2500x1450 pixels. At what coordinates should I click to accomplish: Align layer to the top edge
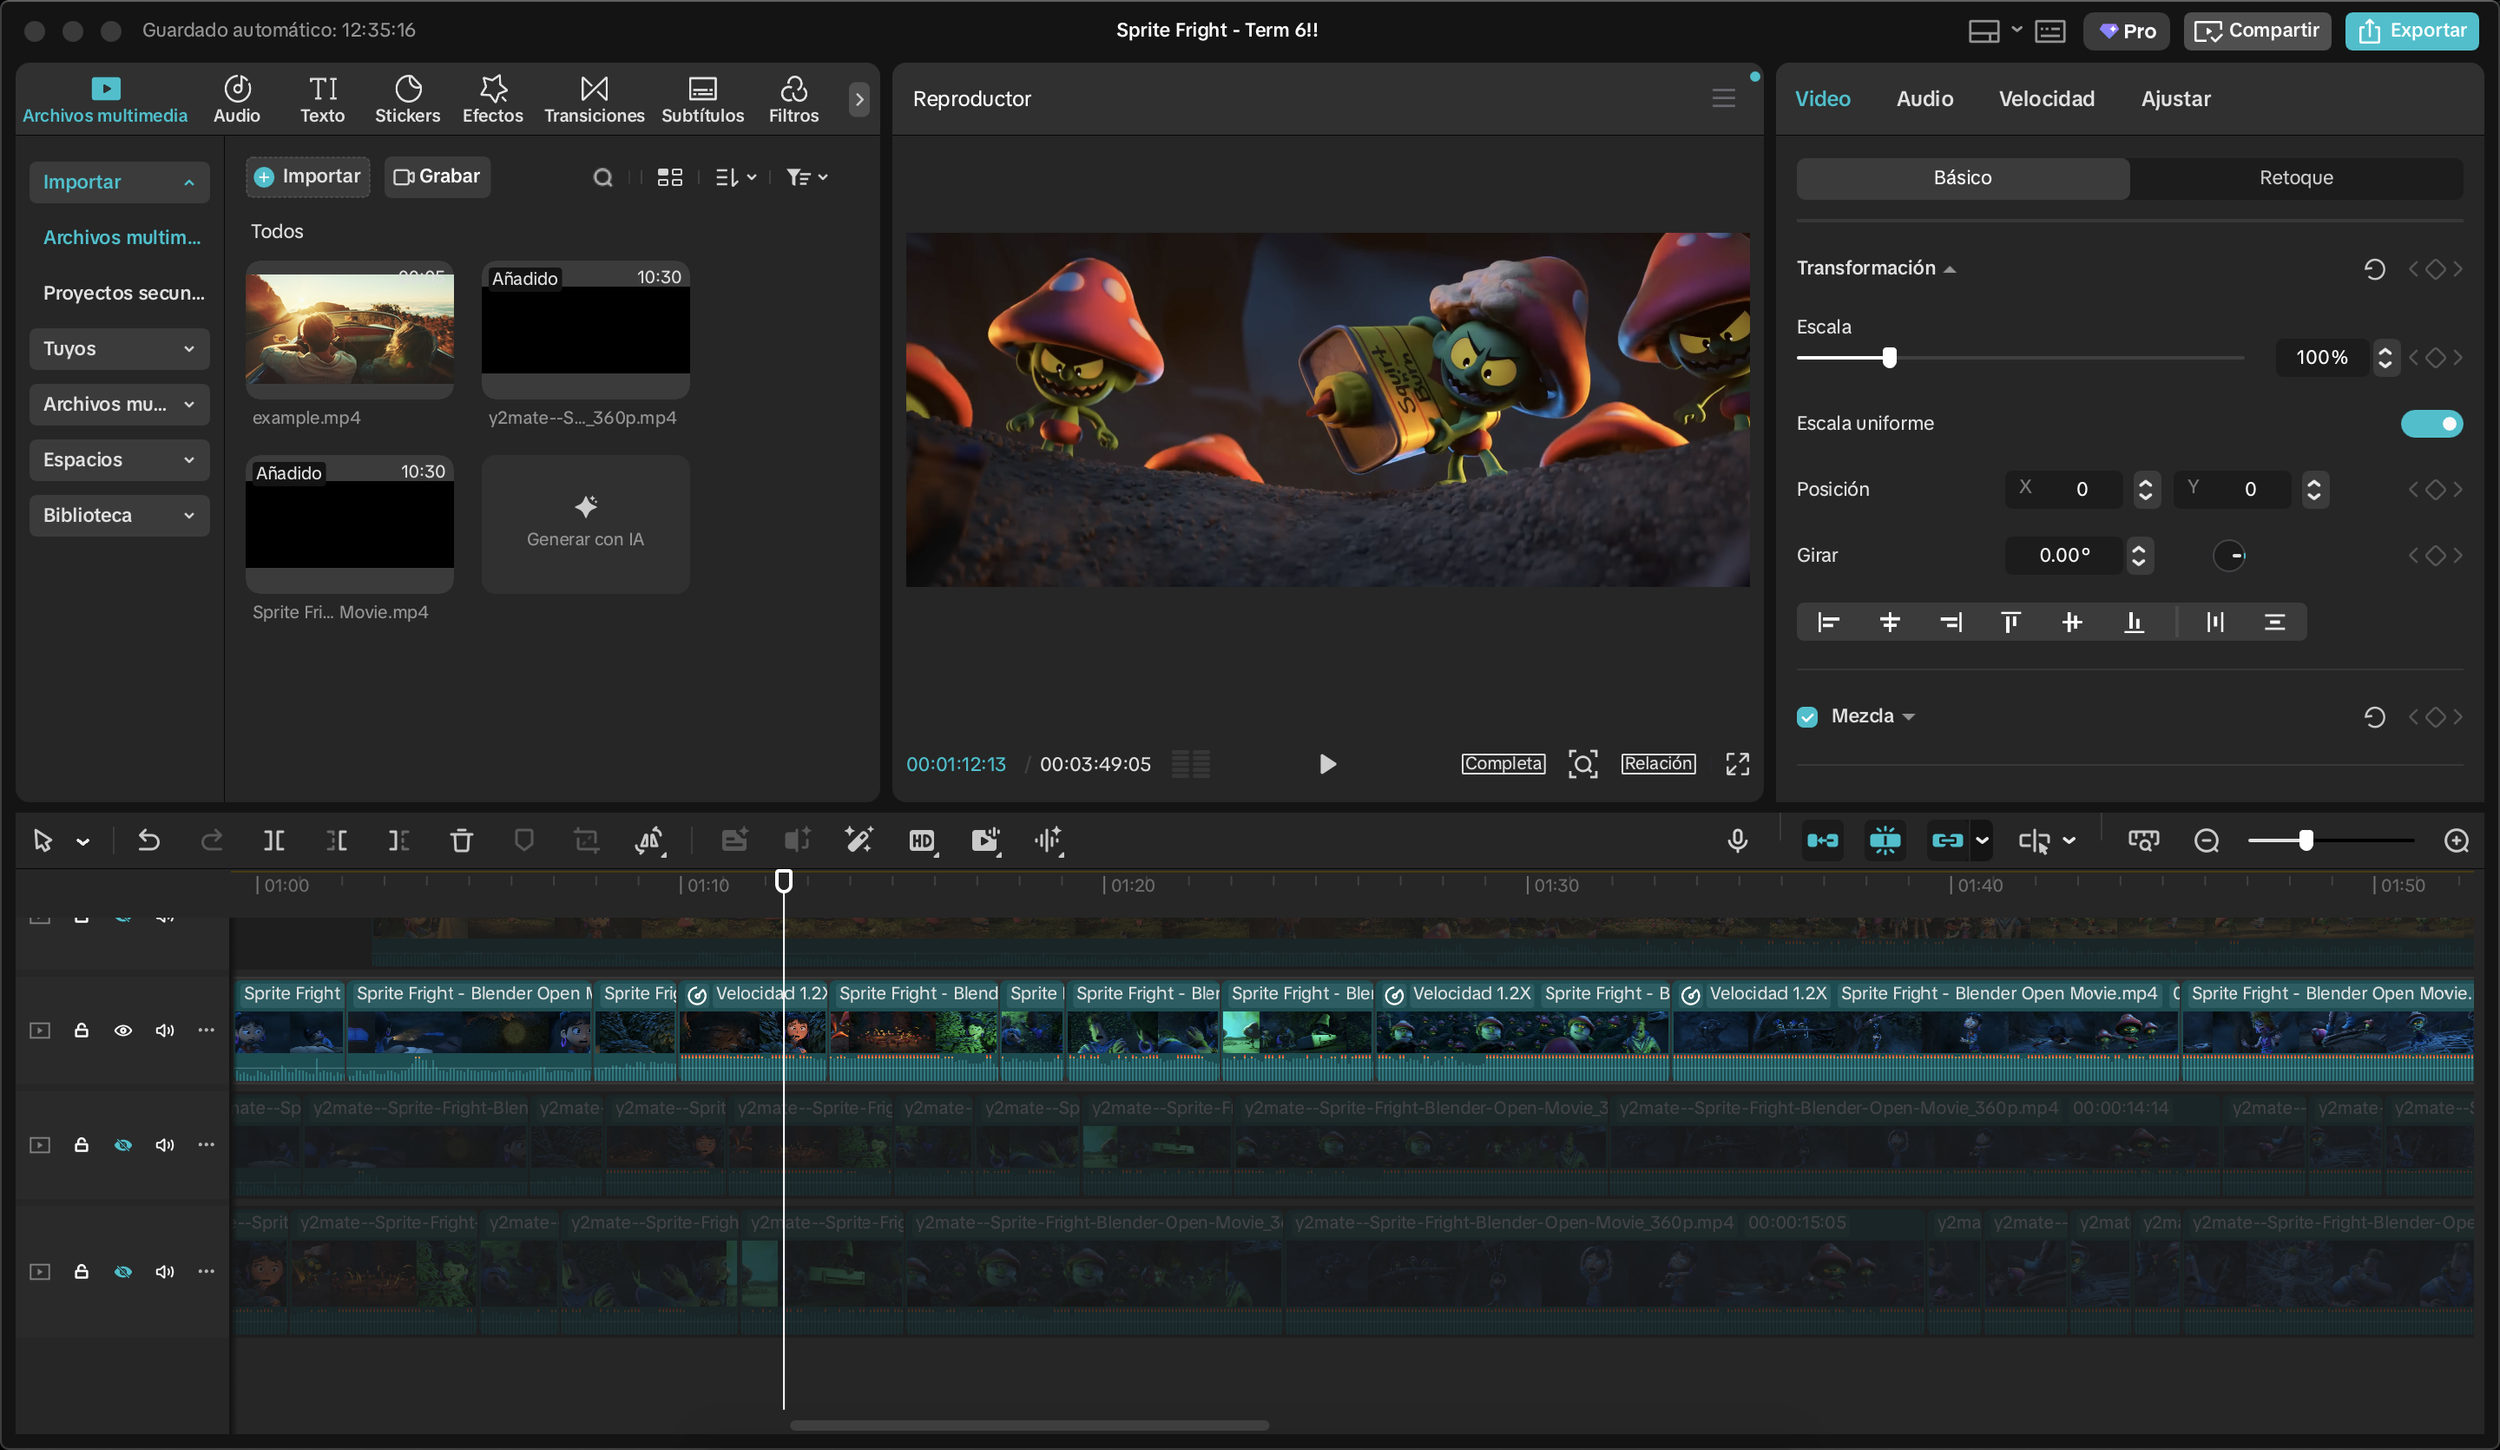2010,622
